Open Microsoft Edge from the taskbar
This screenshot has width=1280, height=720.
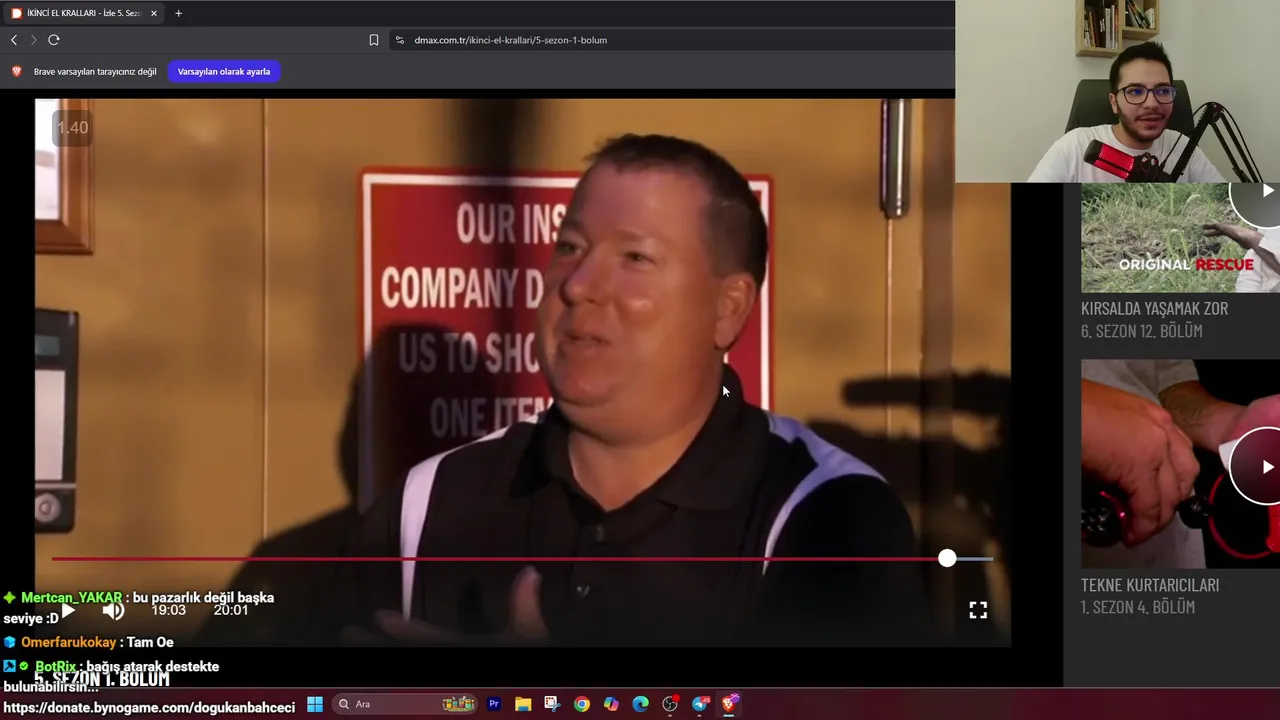click(641, 704)
